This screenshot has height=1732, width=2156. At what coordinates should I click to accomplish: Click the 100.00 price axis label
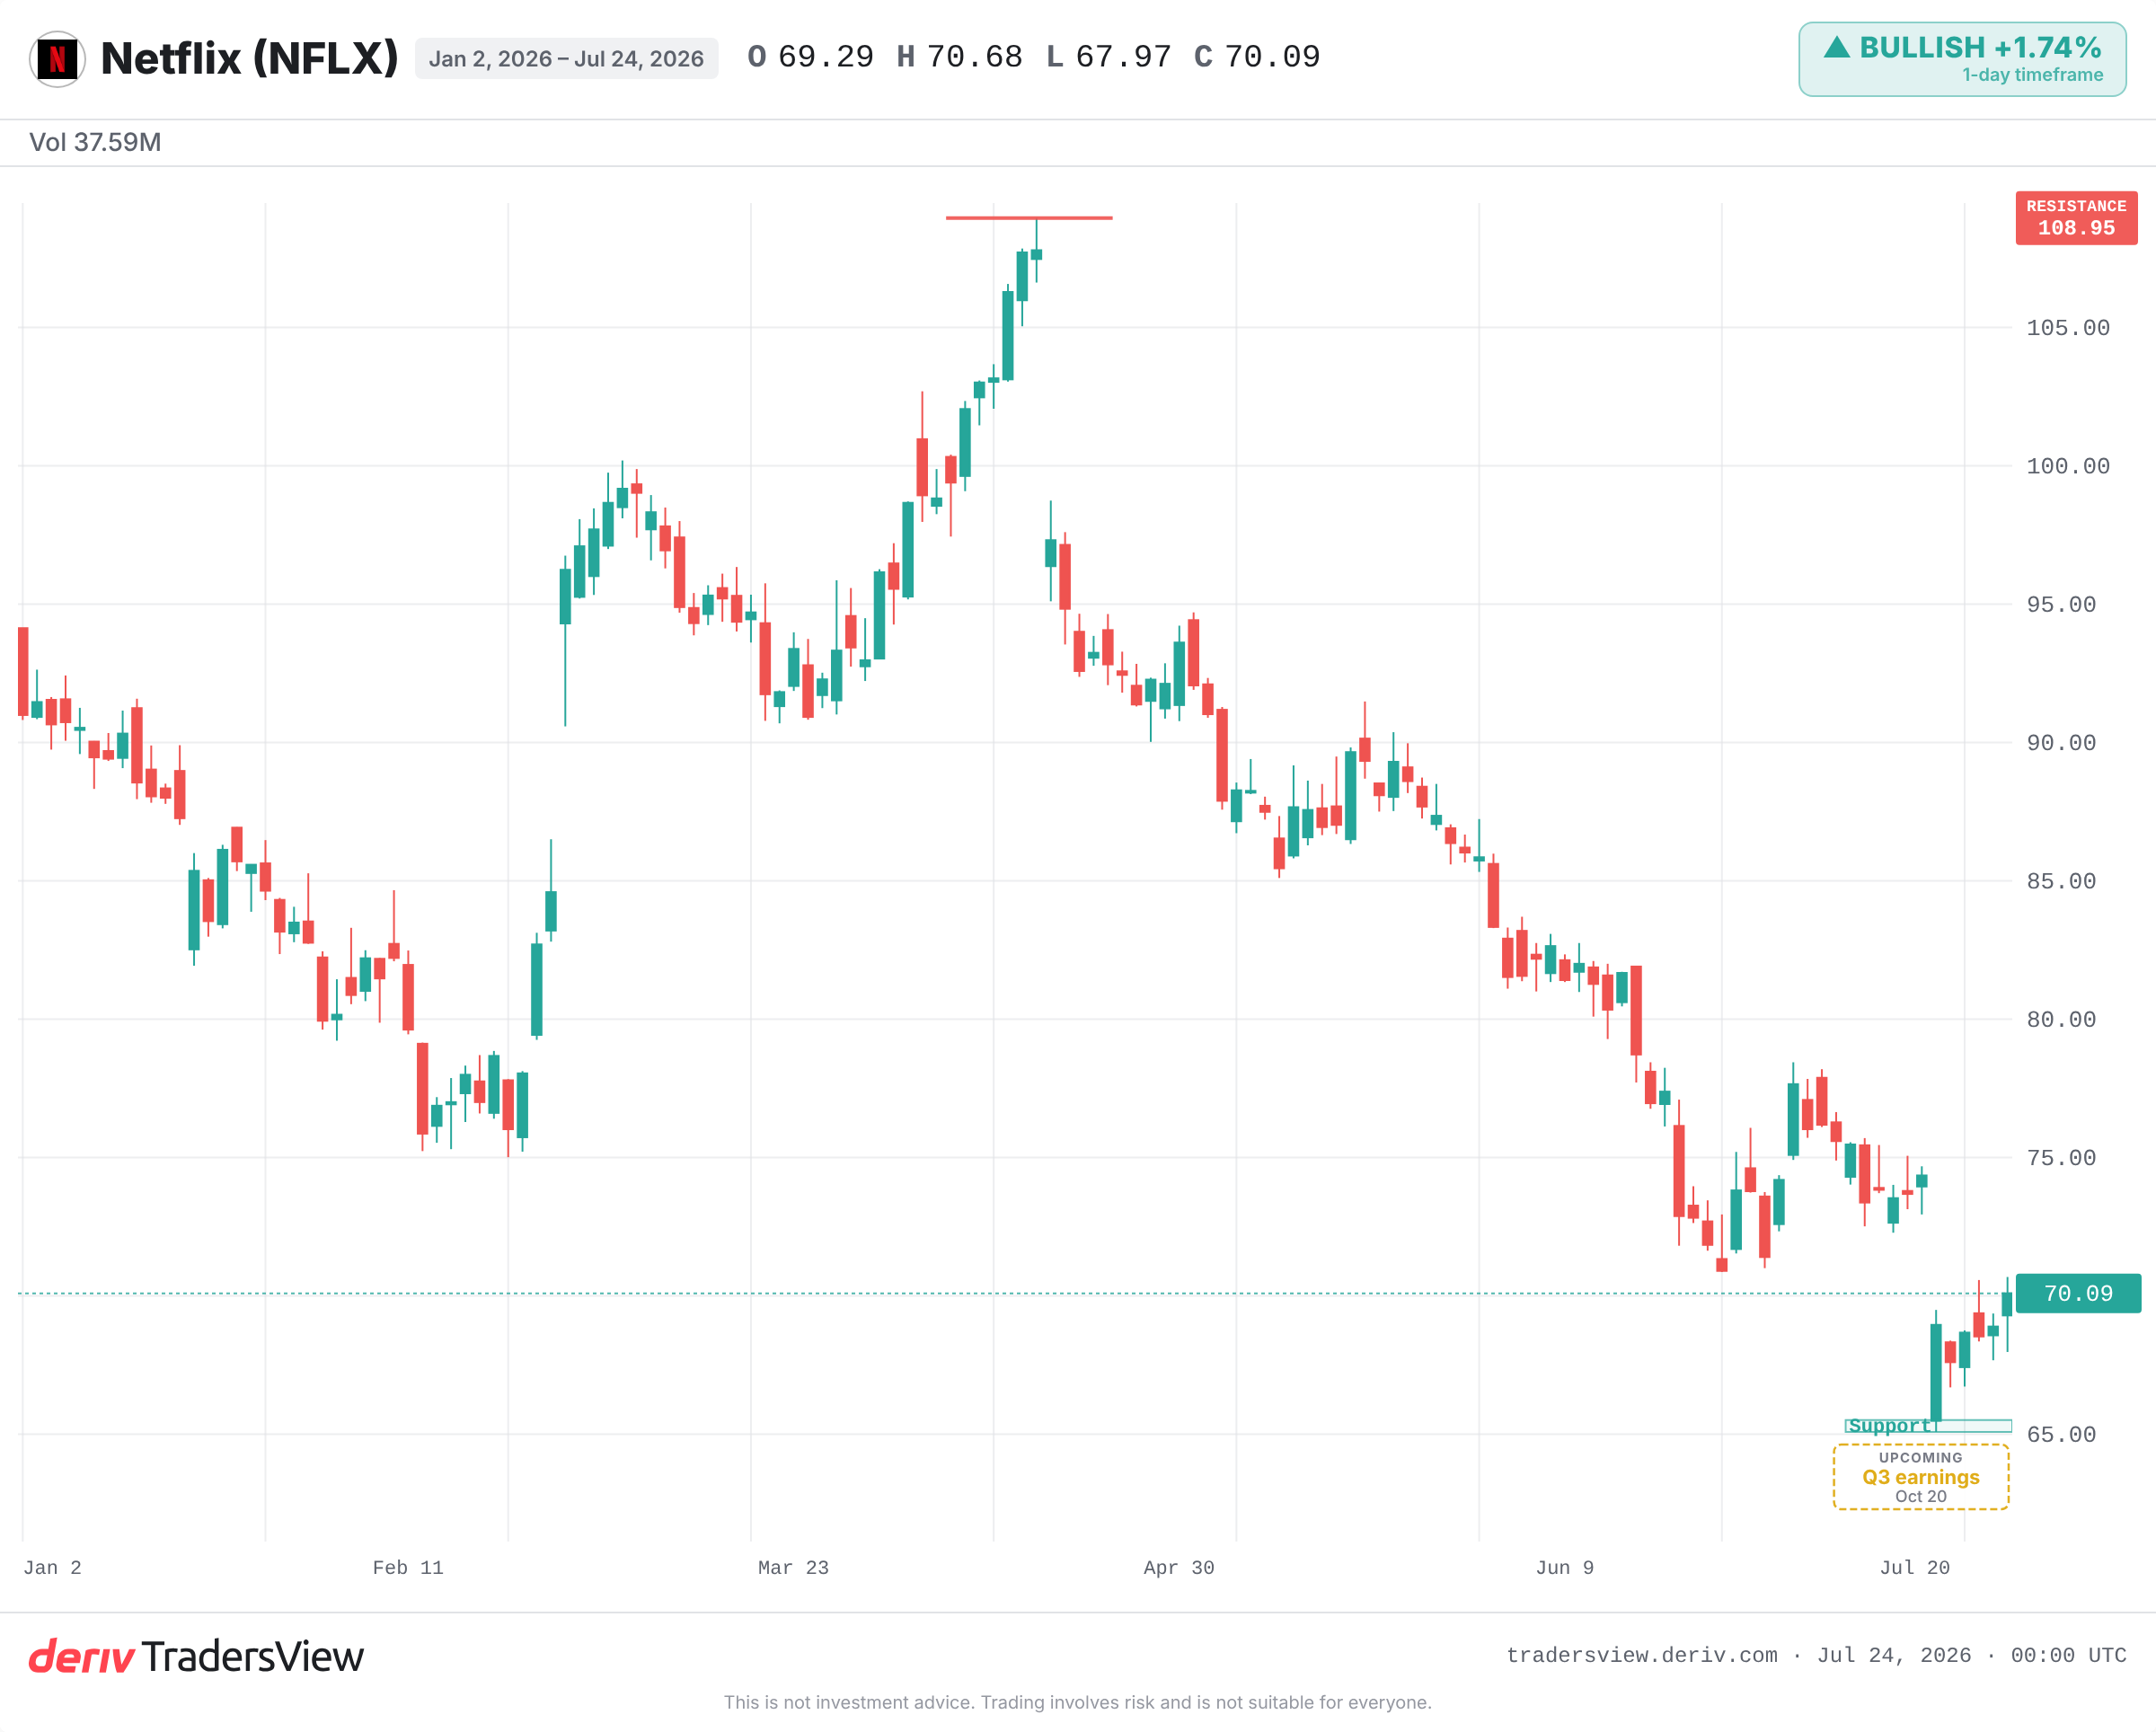point(2068,466)
